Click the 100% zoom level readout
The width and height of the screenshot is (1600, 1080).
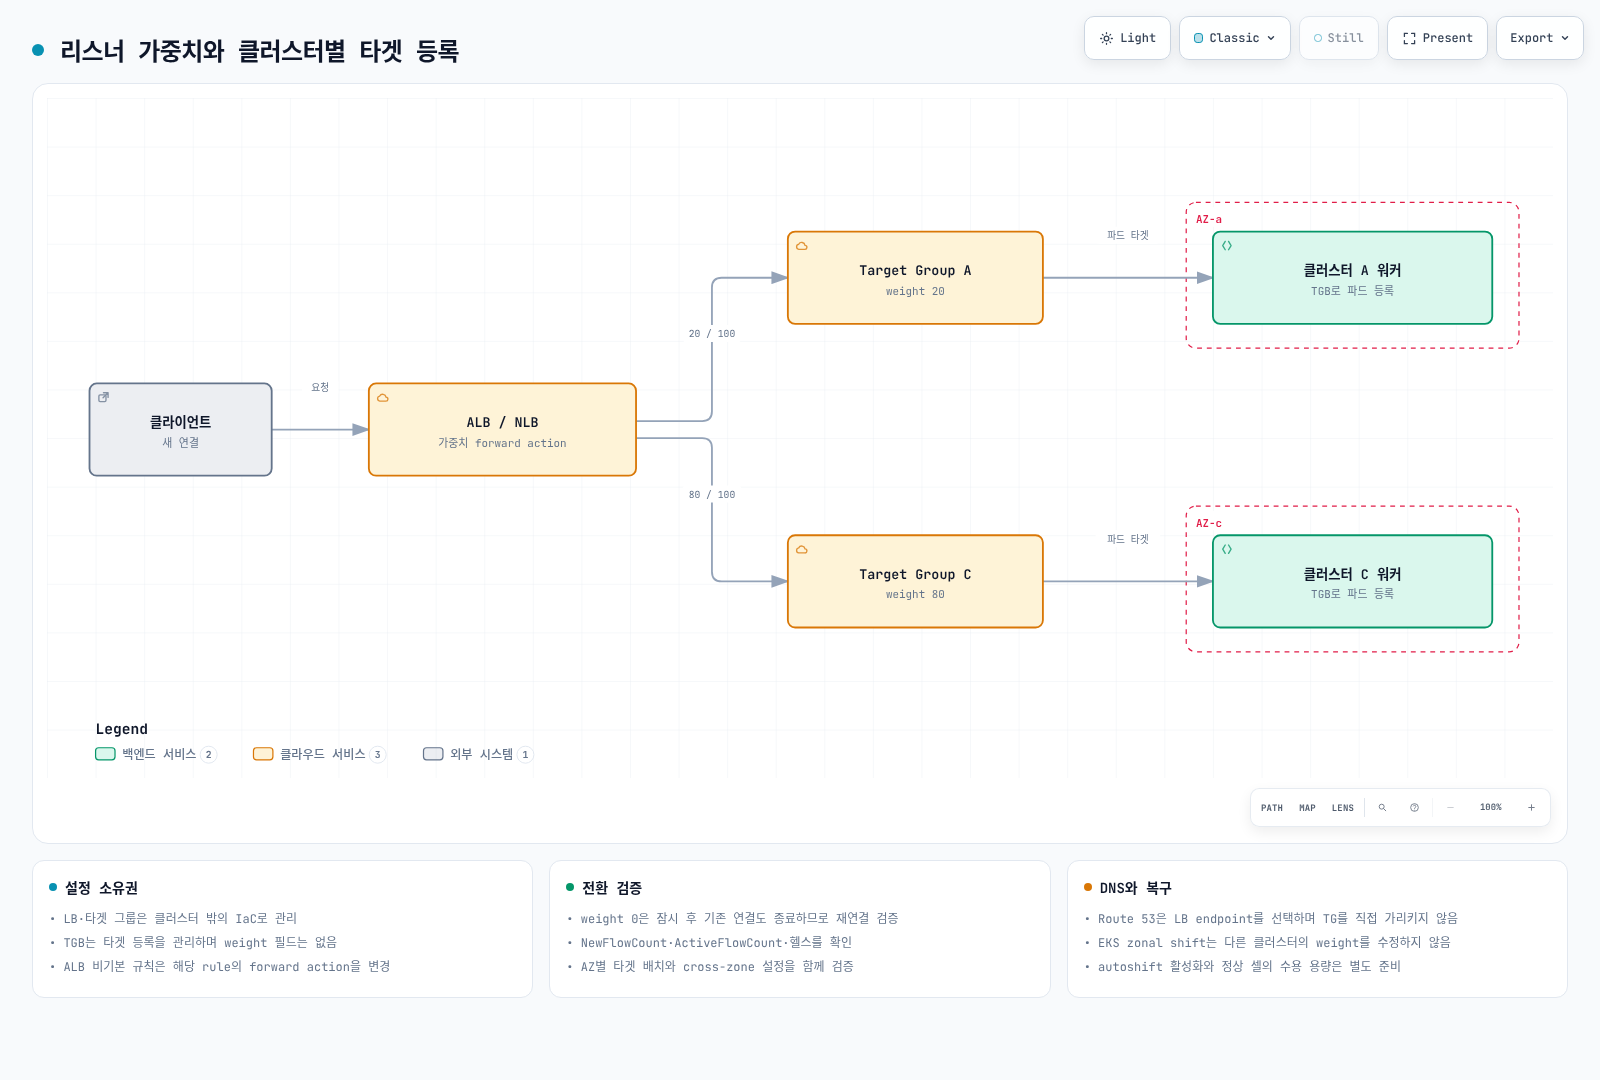pyautogui.click(x=1491, y=808)
